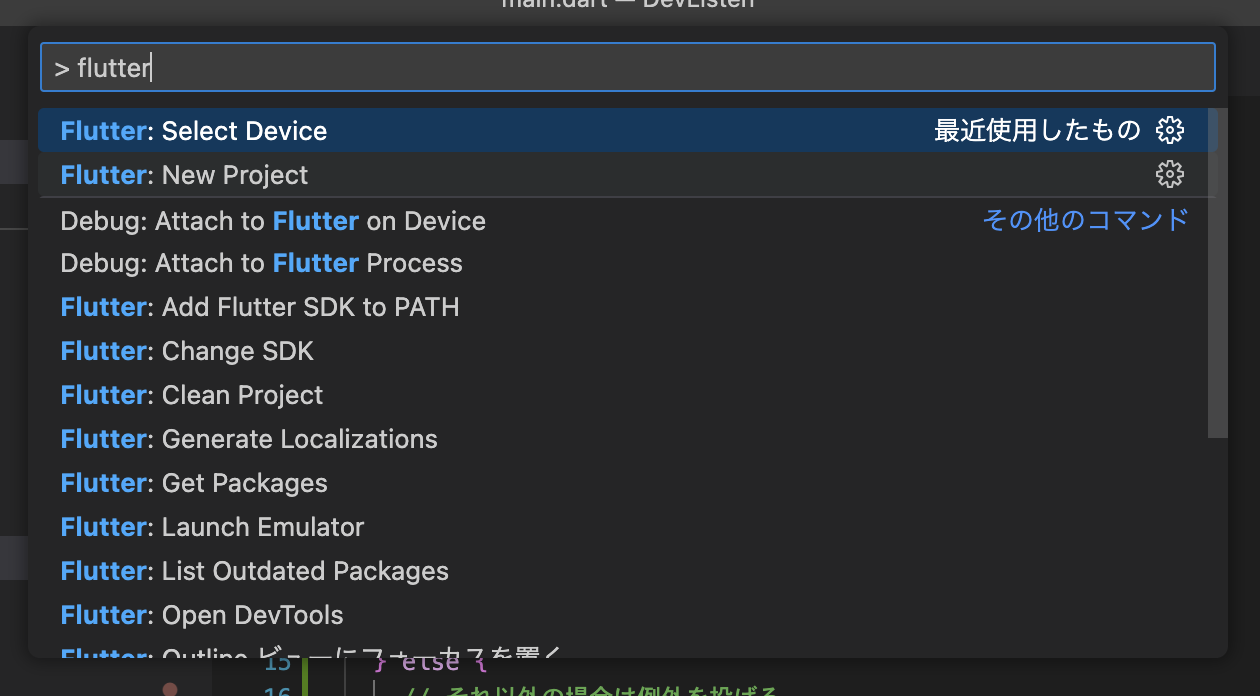This screenshot has width=1260, height=696.
Task: Run Flutter: Get Packages command
Action: (x=194, y=483)
